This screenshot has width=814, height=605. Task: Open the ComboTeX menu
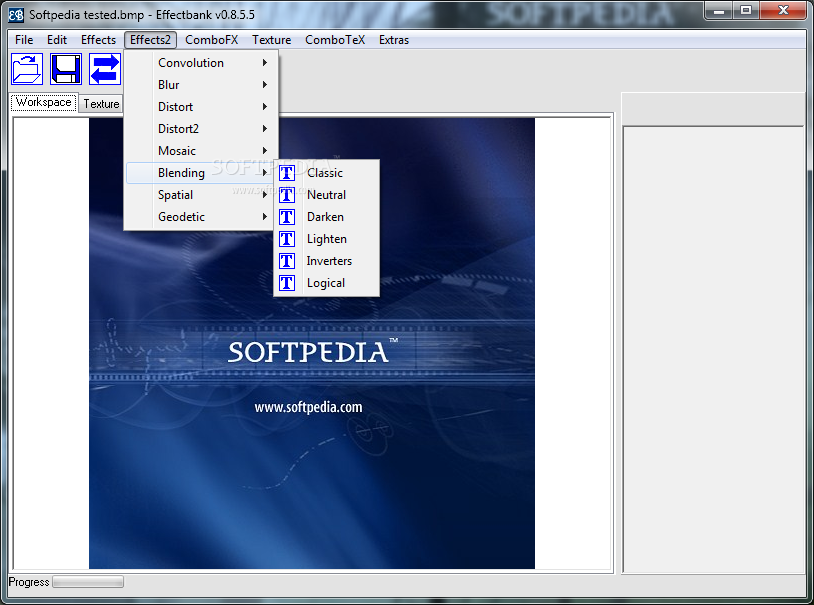(x=335, y=40)
